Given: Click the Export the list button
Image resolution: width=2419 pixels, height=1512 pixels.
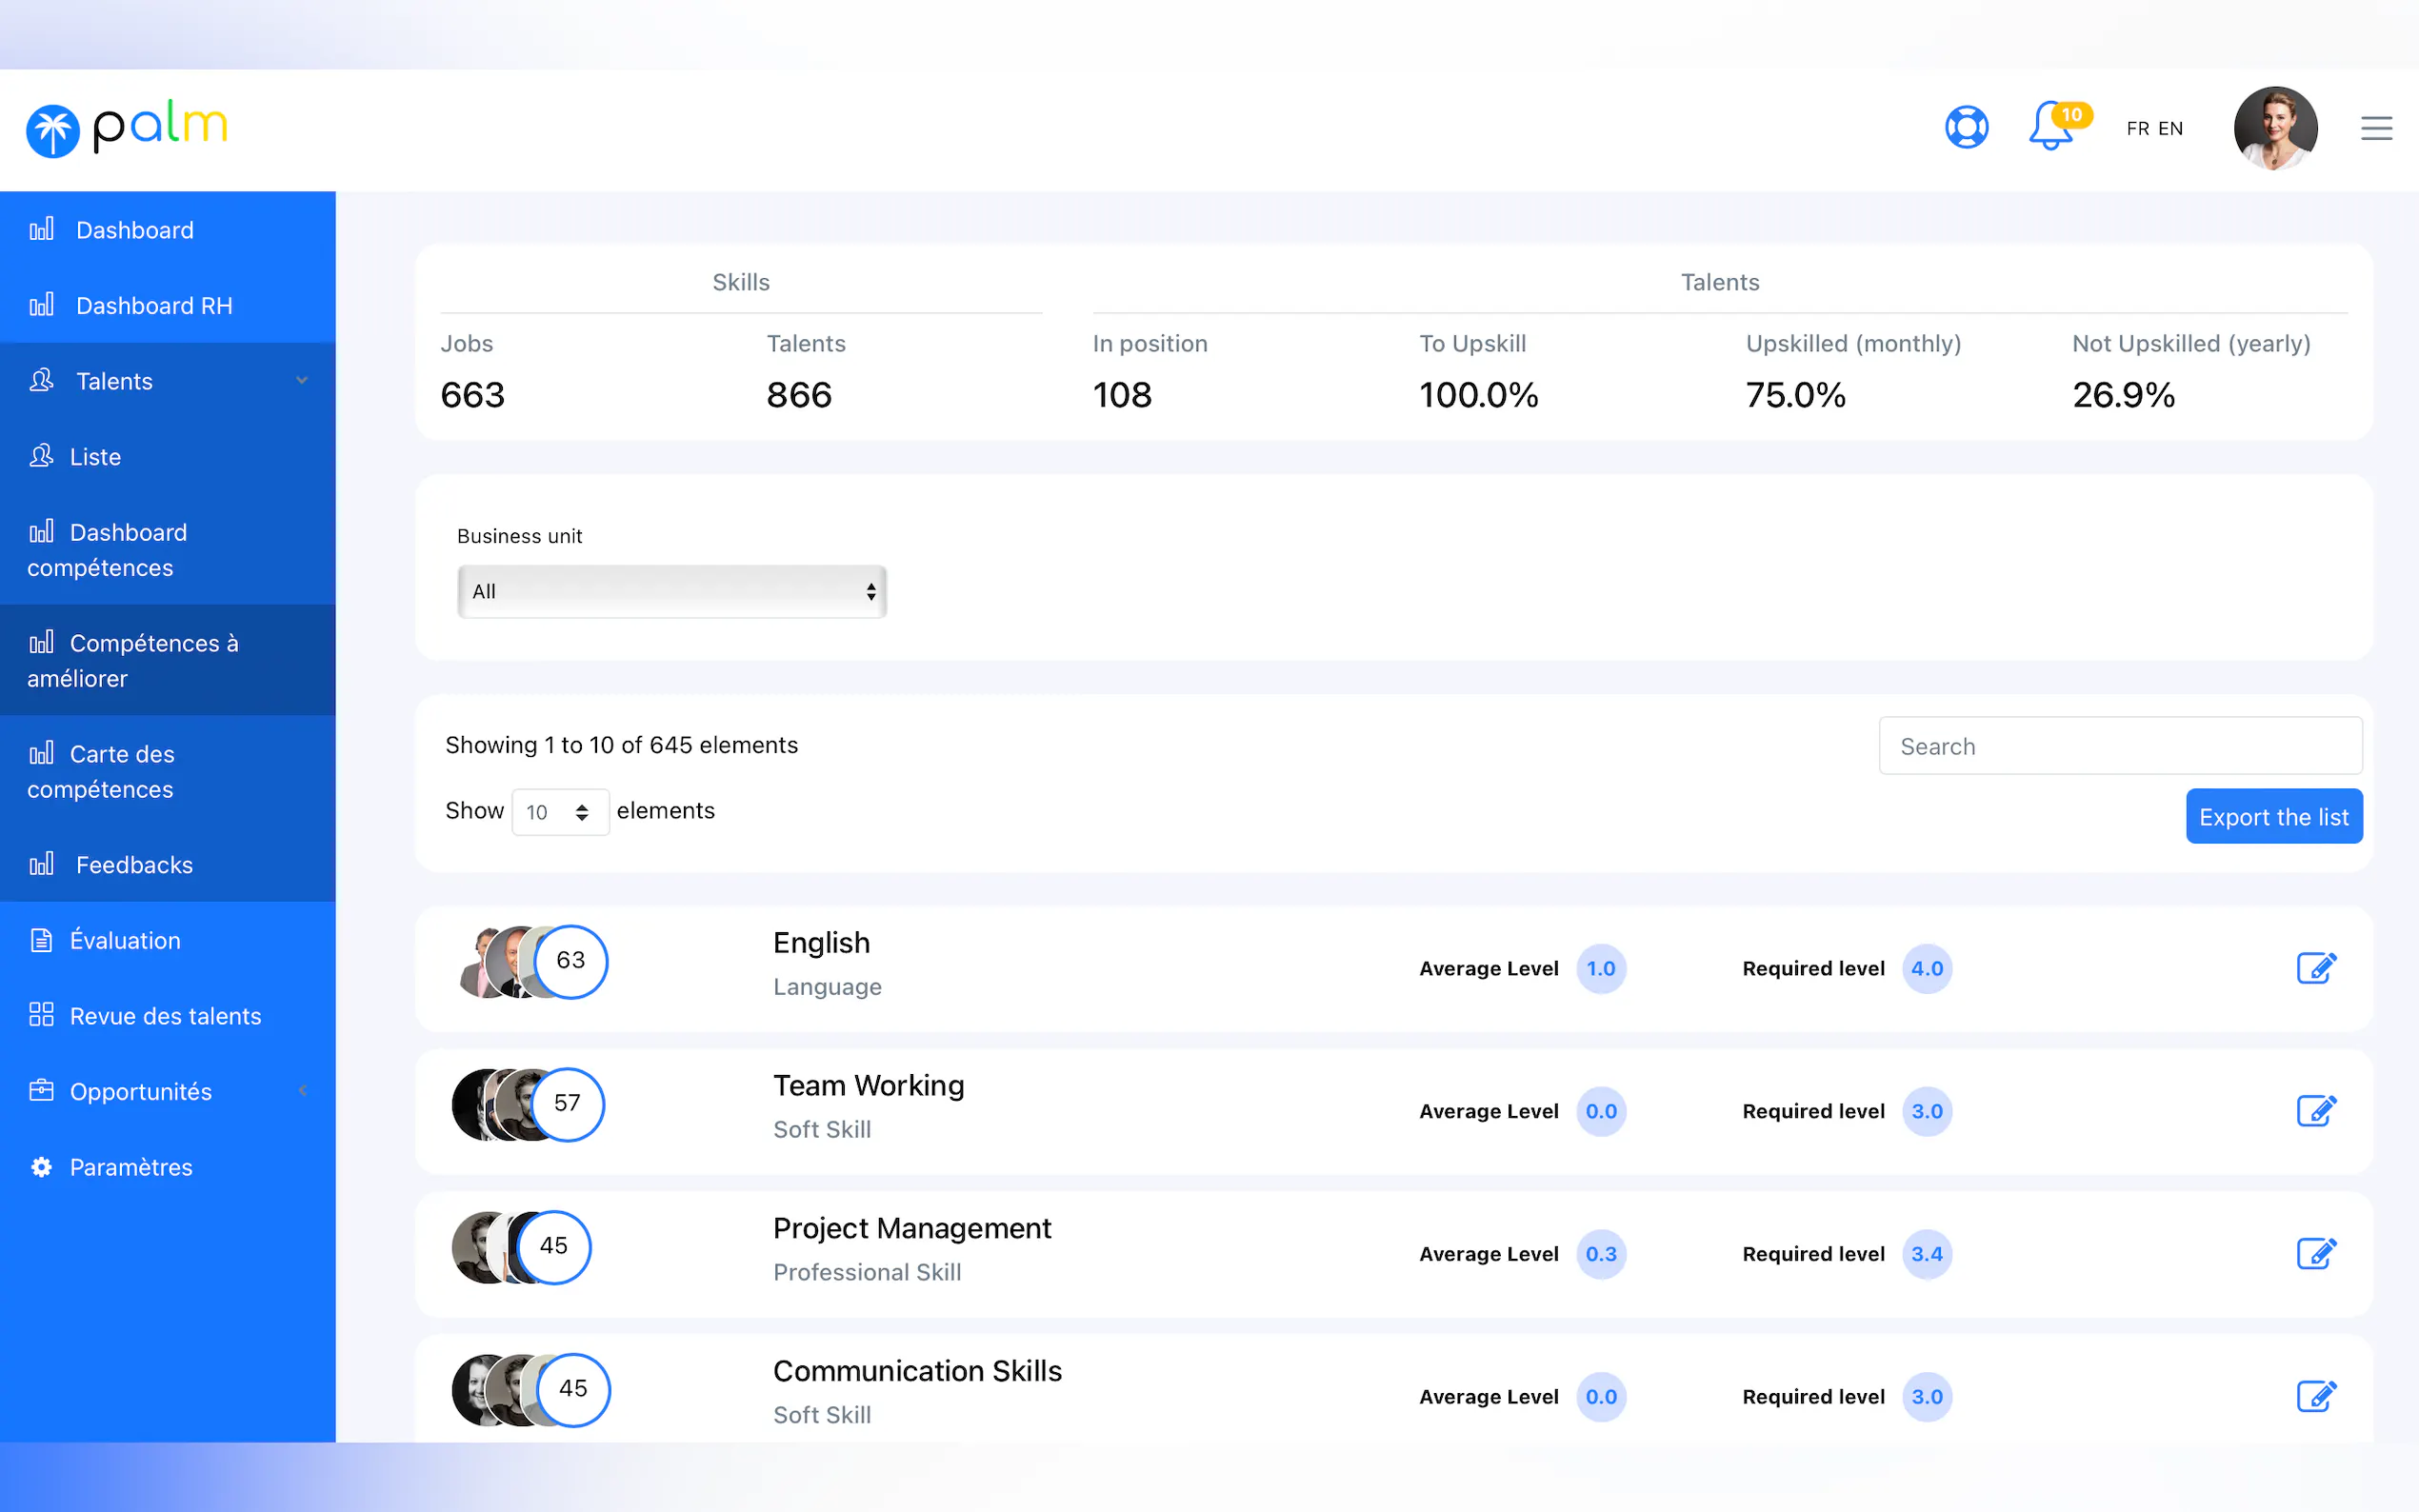Looking at the screenshot, I should (2272, 817).
